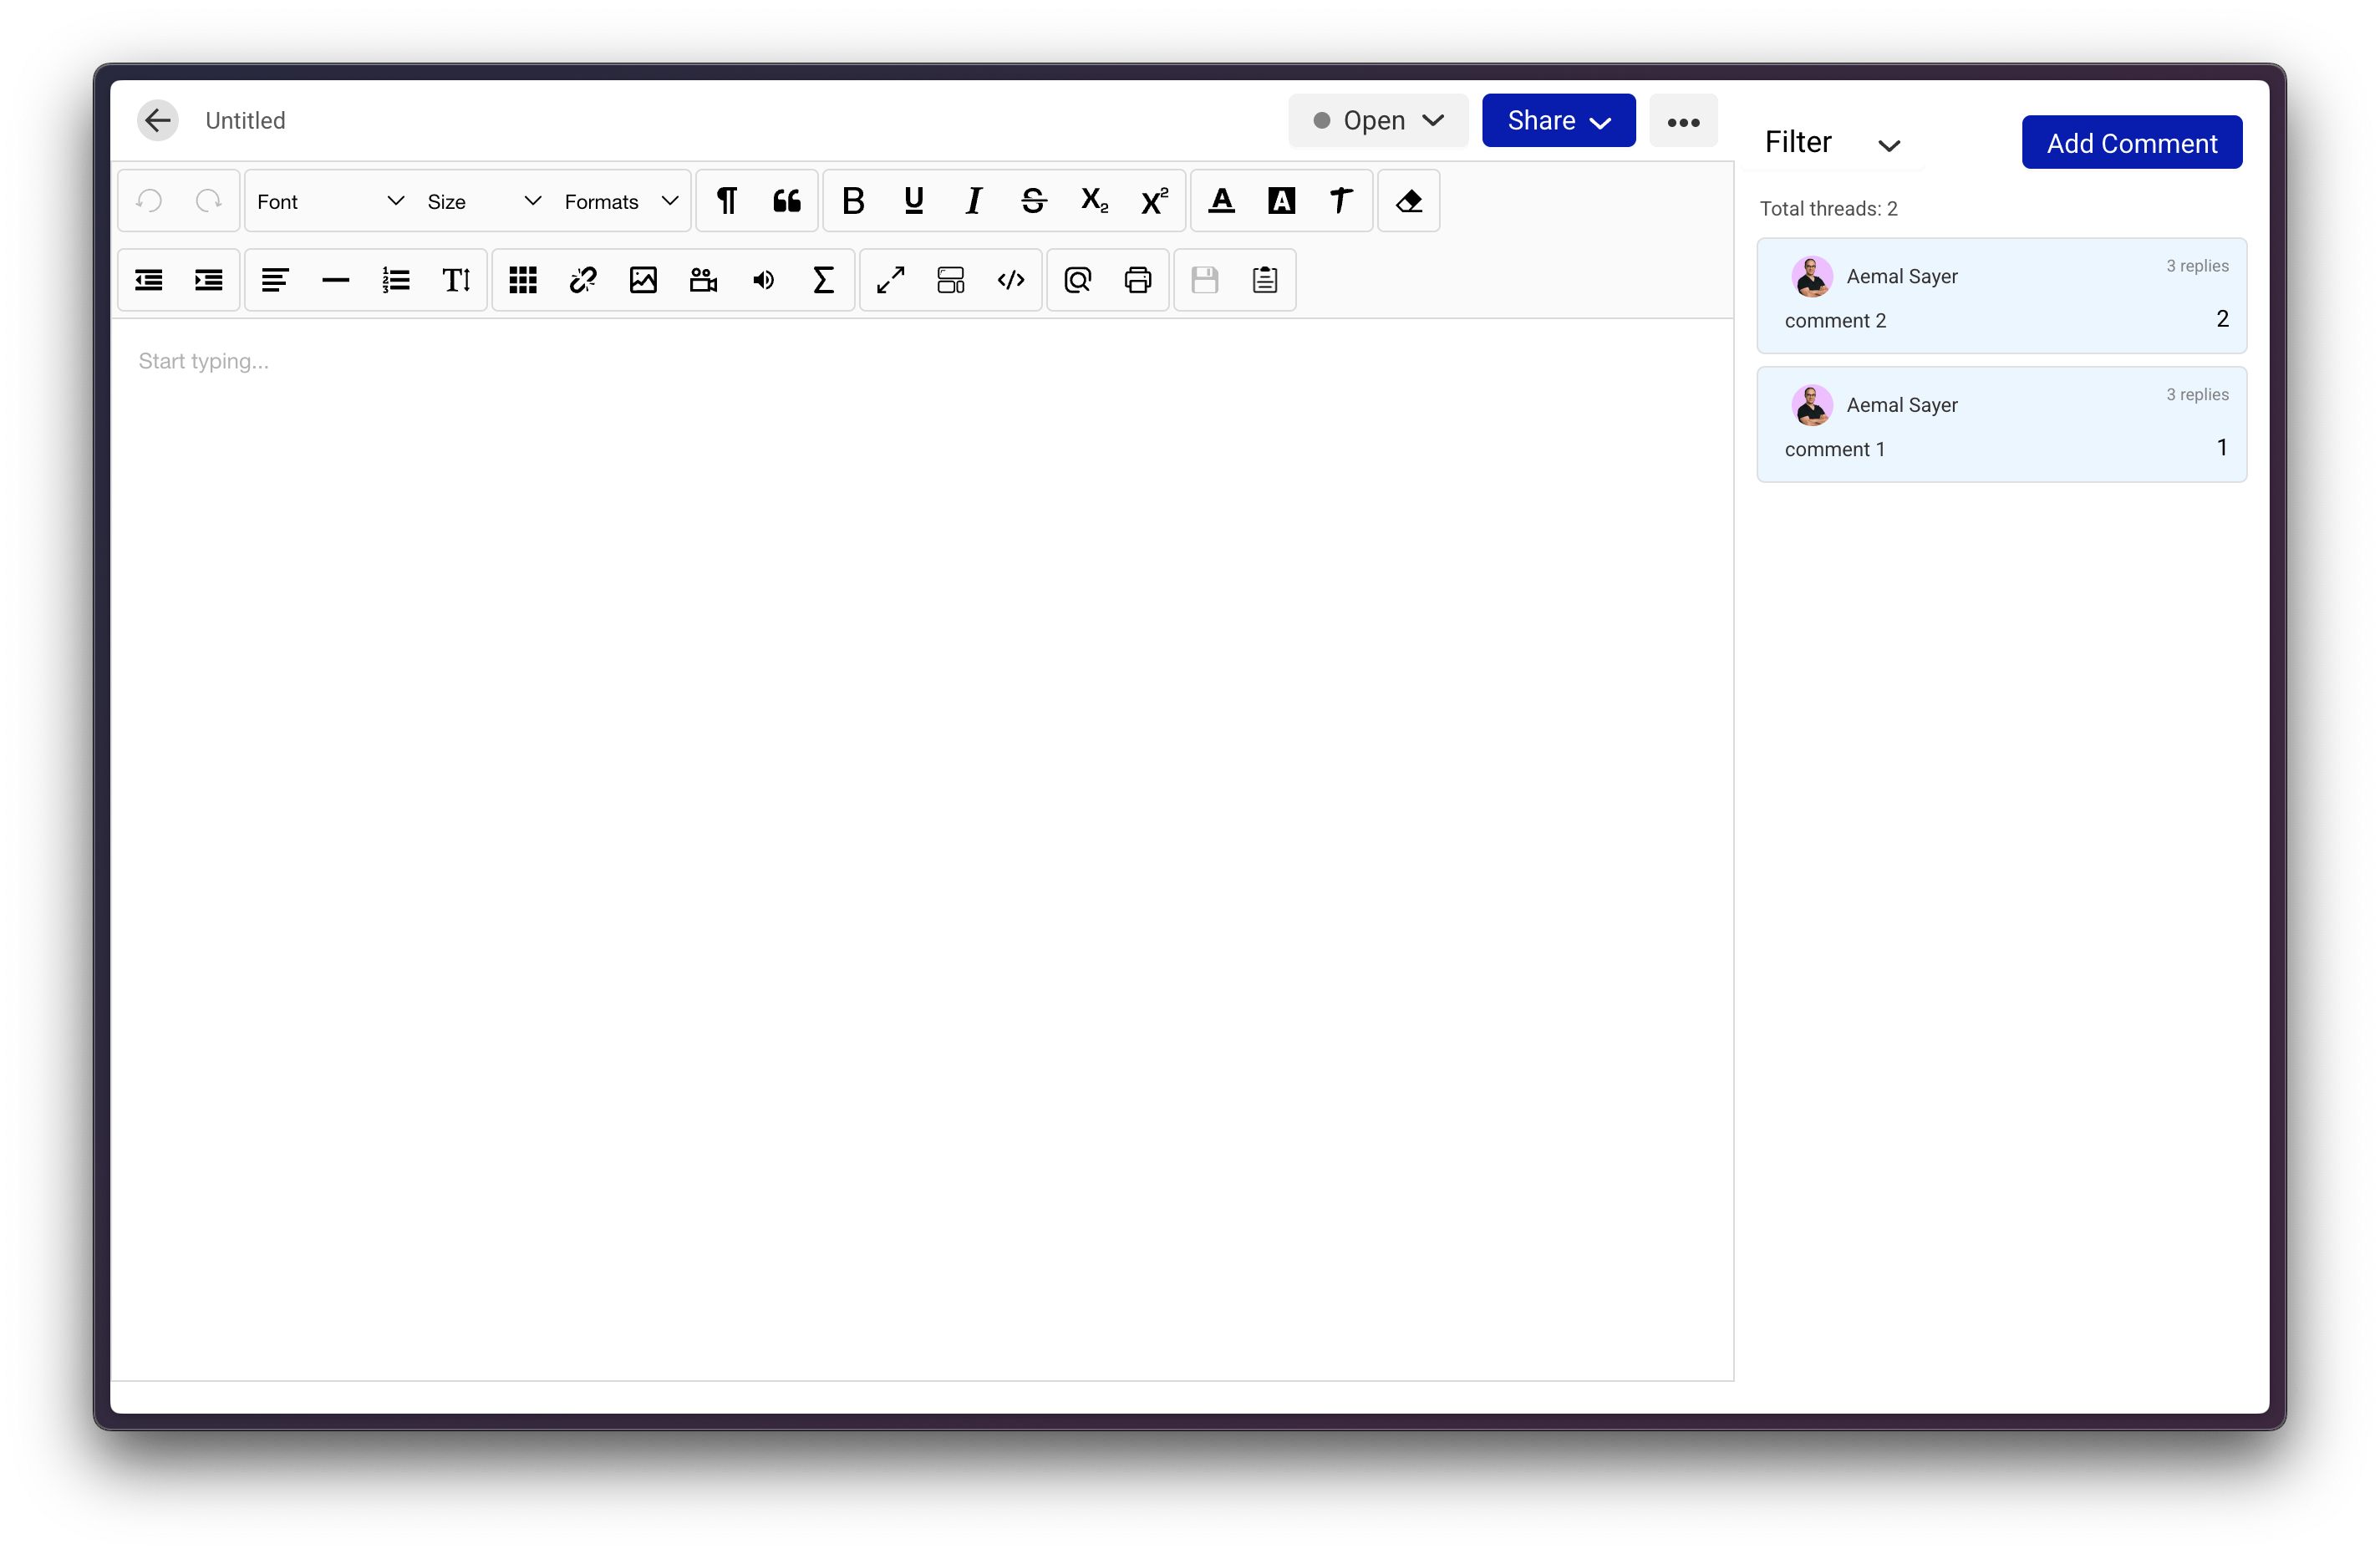Image resolution: width=2380 pixels, height=1554 pixels.
Task: Go back with the arrow button
Action: (x=157, y=121)
